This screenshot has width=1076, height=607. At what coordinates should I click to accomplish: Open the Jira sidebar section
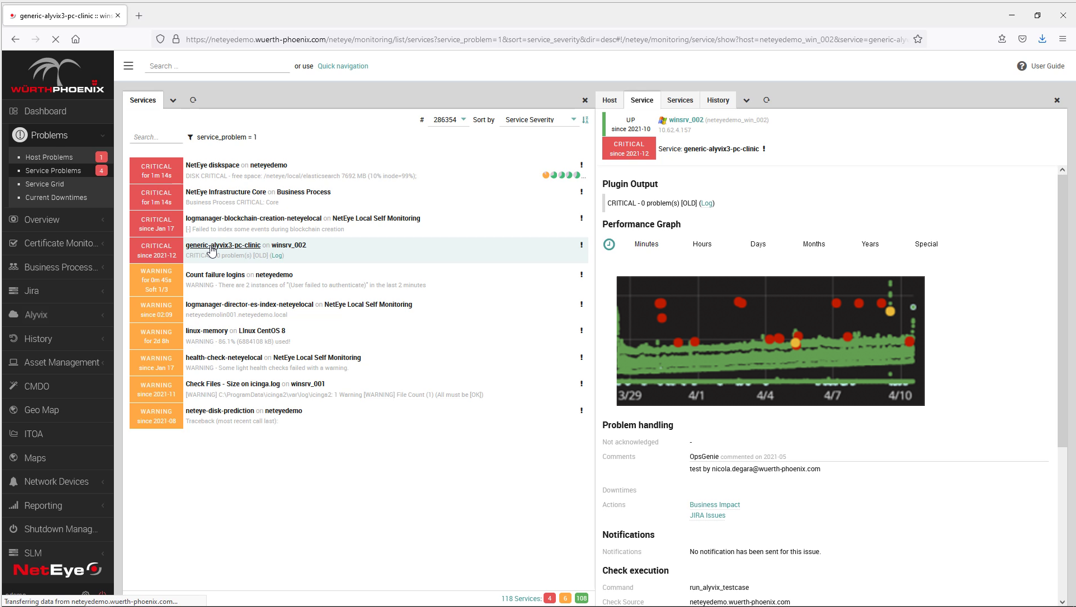pyautogui.click(x=32, y=291)
